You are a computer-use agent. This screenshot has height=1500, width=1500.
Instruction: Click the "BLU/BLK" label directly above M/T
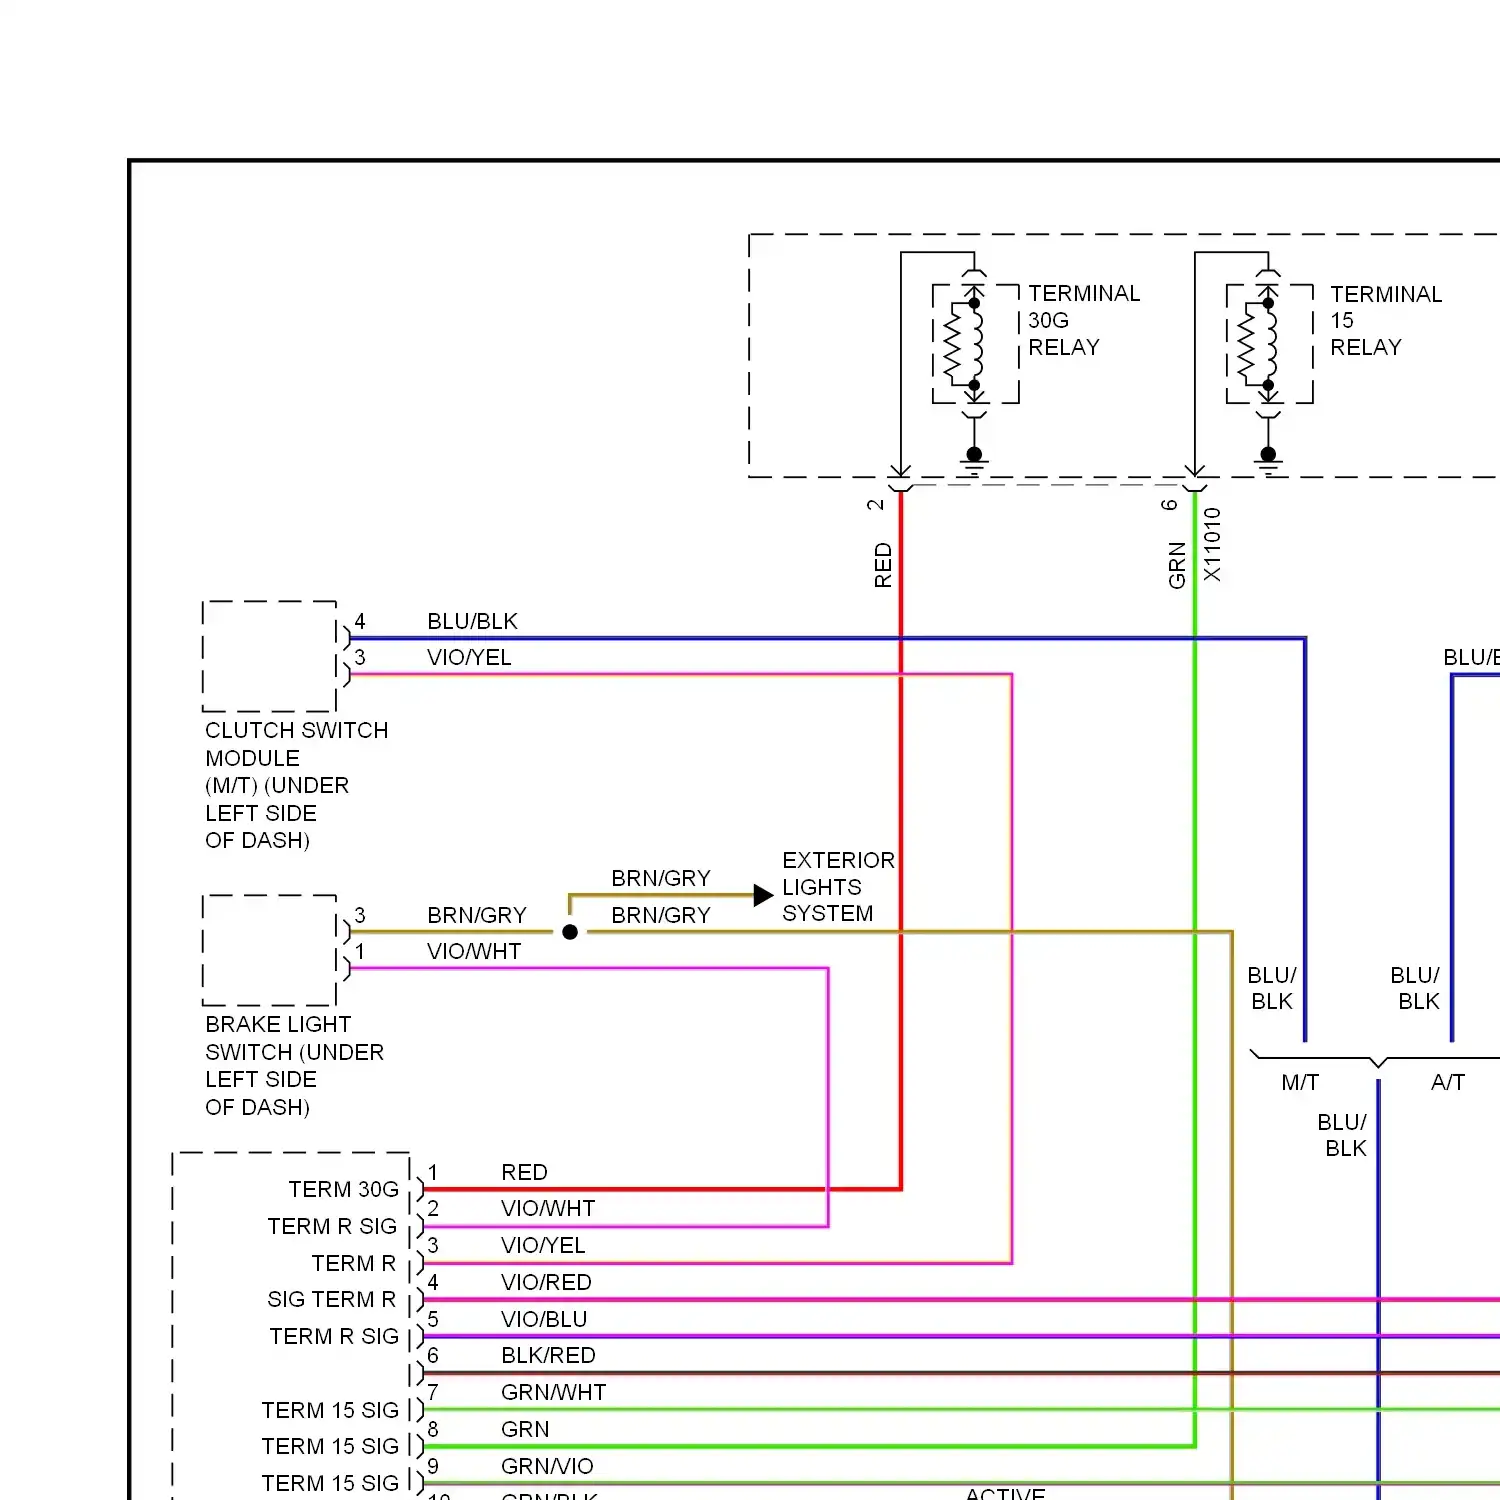(x=1272, y=988)
